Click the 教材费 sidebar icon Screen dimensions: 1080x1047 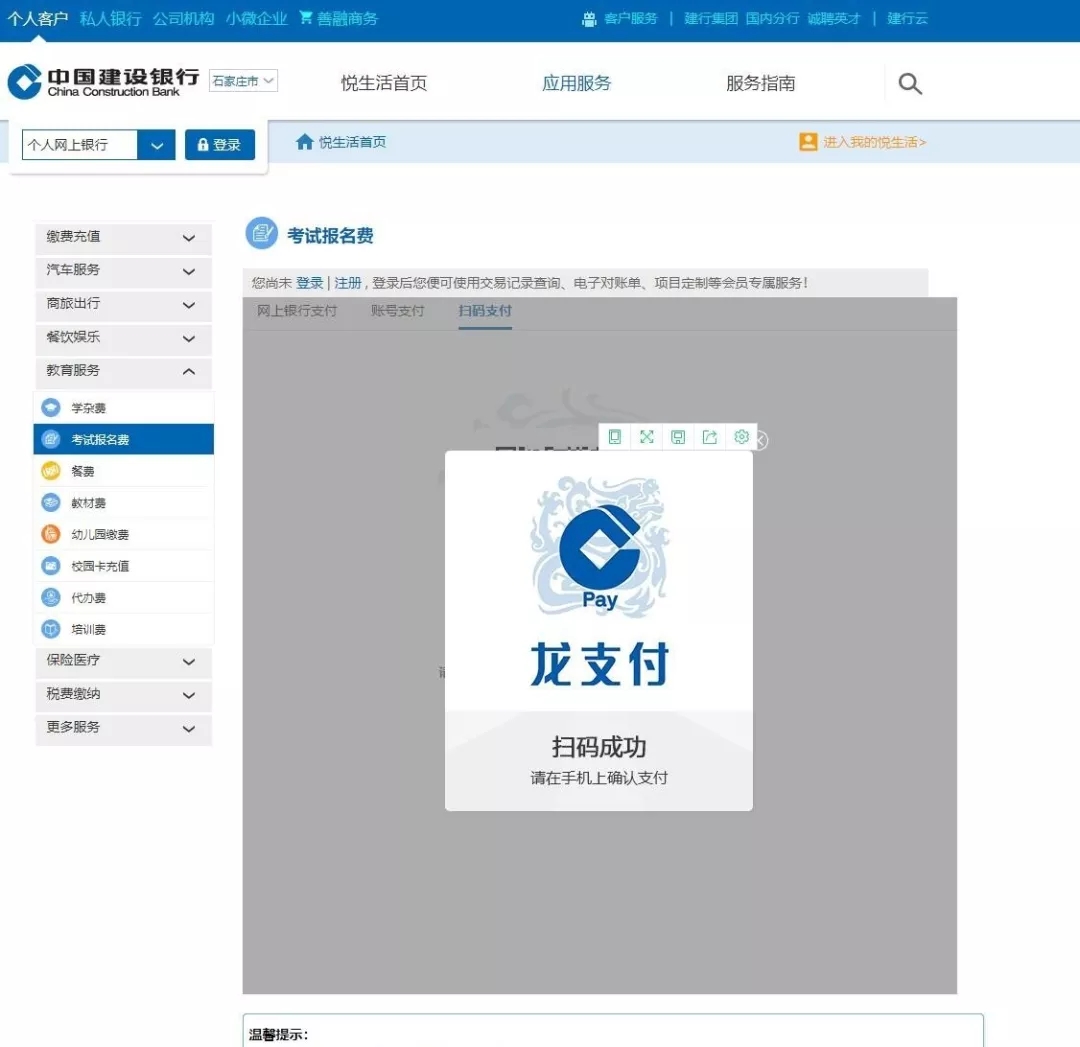tap(51, 503)
